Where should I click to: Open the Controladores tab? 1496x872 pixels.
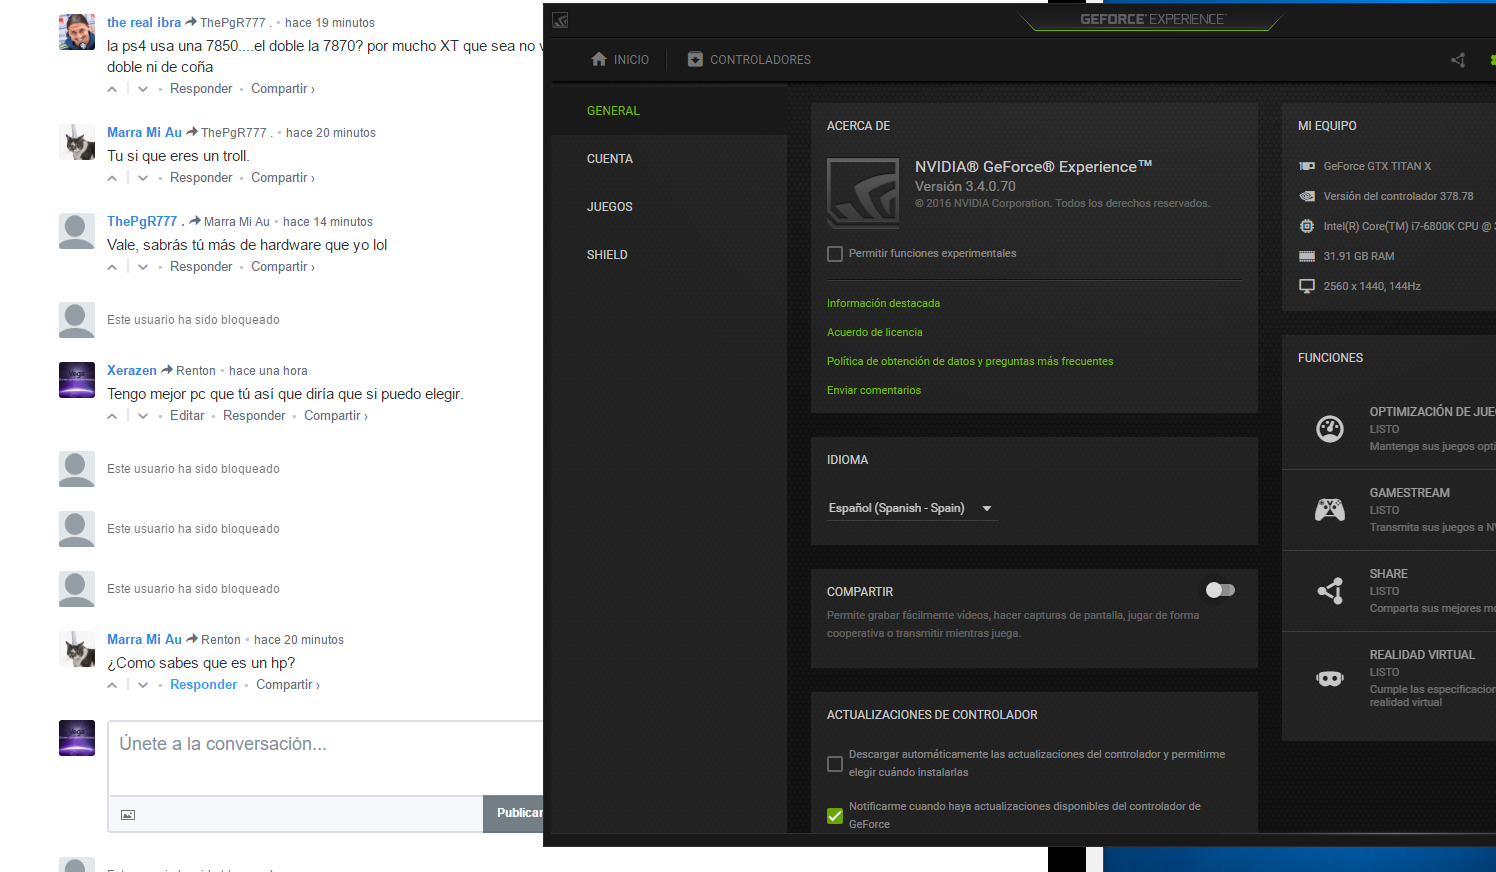coord(749,60)
